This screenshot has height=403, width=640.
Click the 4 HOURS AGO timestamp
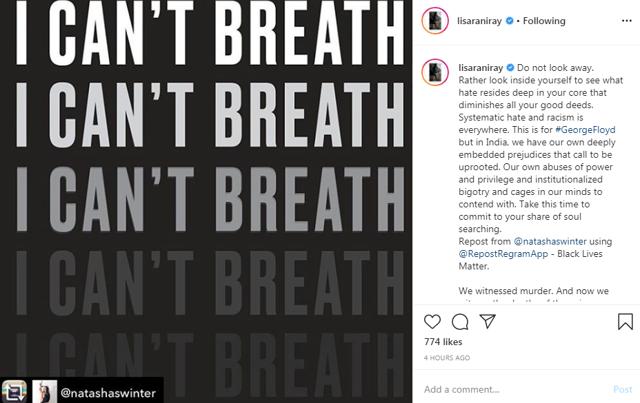click(x=447, y=358)
